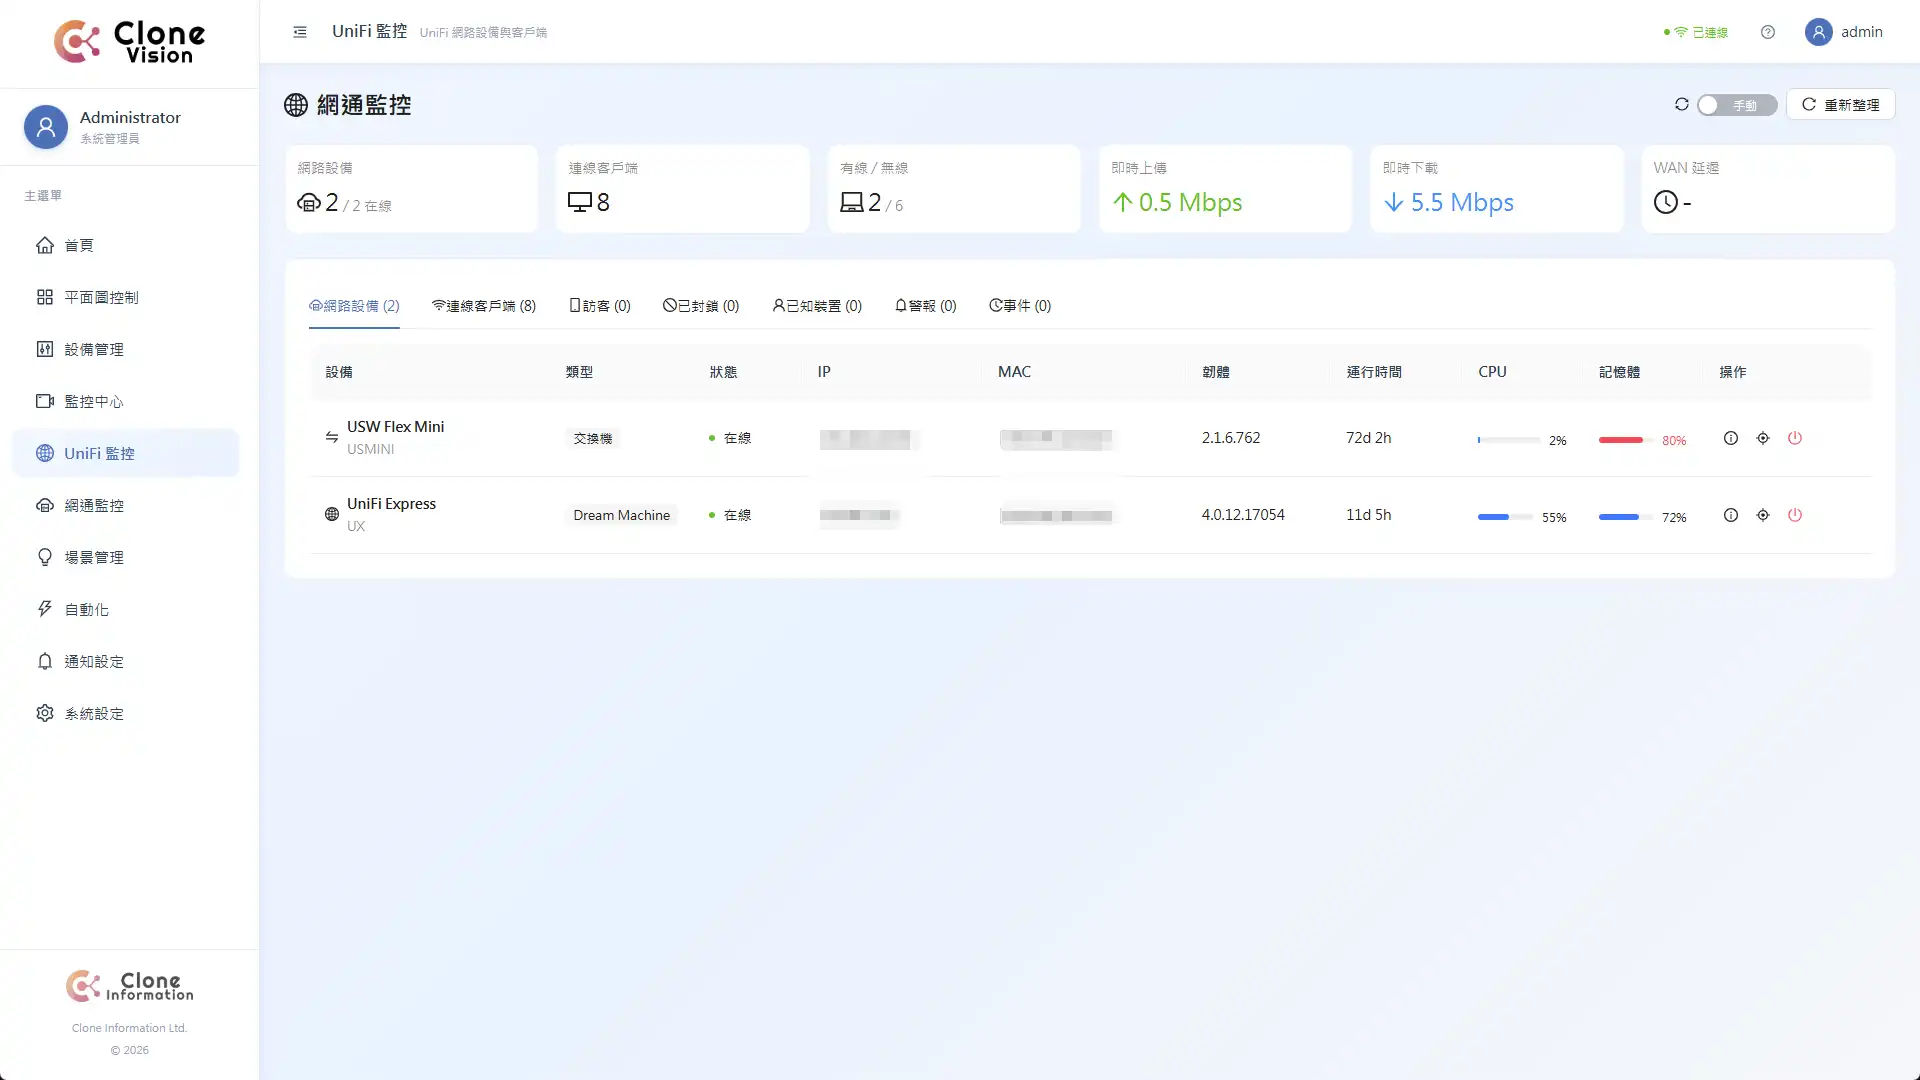The height and width of the screenshot is (1080, 1920).
Task: Toggle the 手動 auto-refresh switch
Action: tap(1736, 105)
